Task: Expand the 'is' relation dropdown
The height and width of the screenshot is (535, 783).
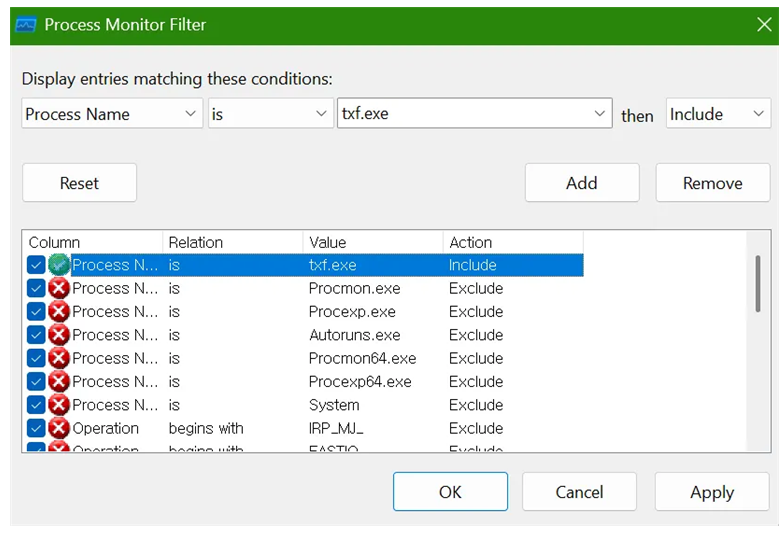Action: click(x=269, y=114)
